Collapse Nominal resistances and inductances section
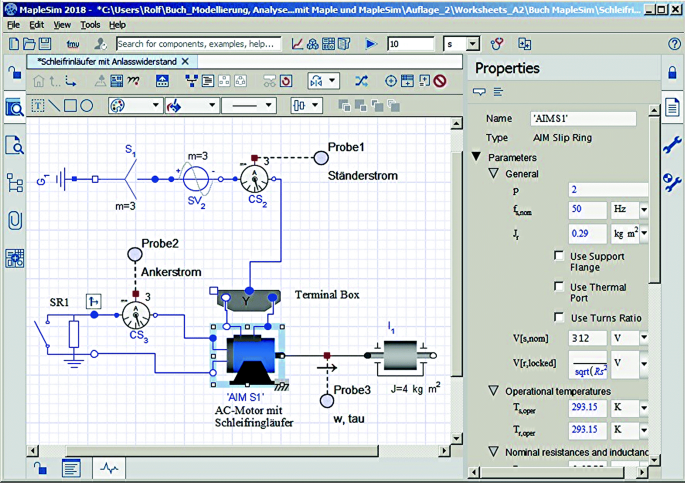Image resolution: width=685 pixels, height=483 pixels. (x=494, y=451)
